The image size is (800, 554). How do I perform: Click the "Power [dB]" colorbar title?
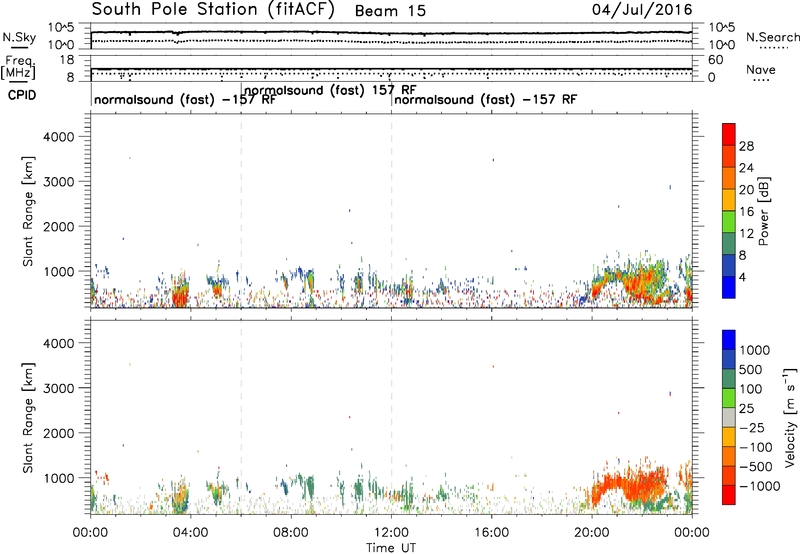(764, 211)
